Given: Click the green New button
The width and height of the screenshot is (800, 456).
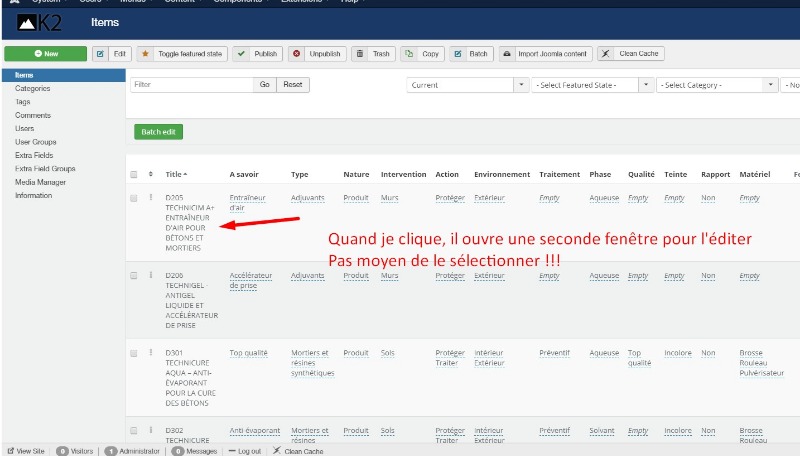Looking at the screenshot, I should (45, 54).
